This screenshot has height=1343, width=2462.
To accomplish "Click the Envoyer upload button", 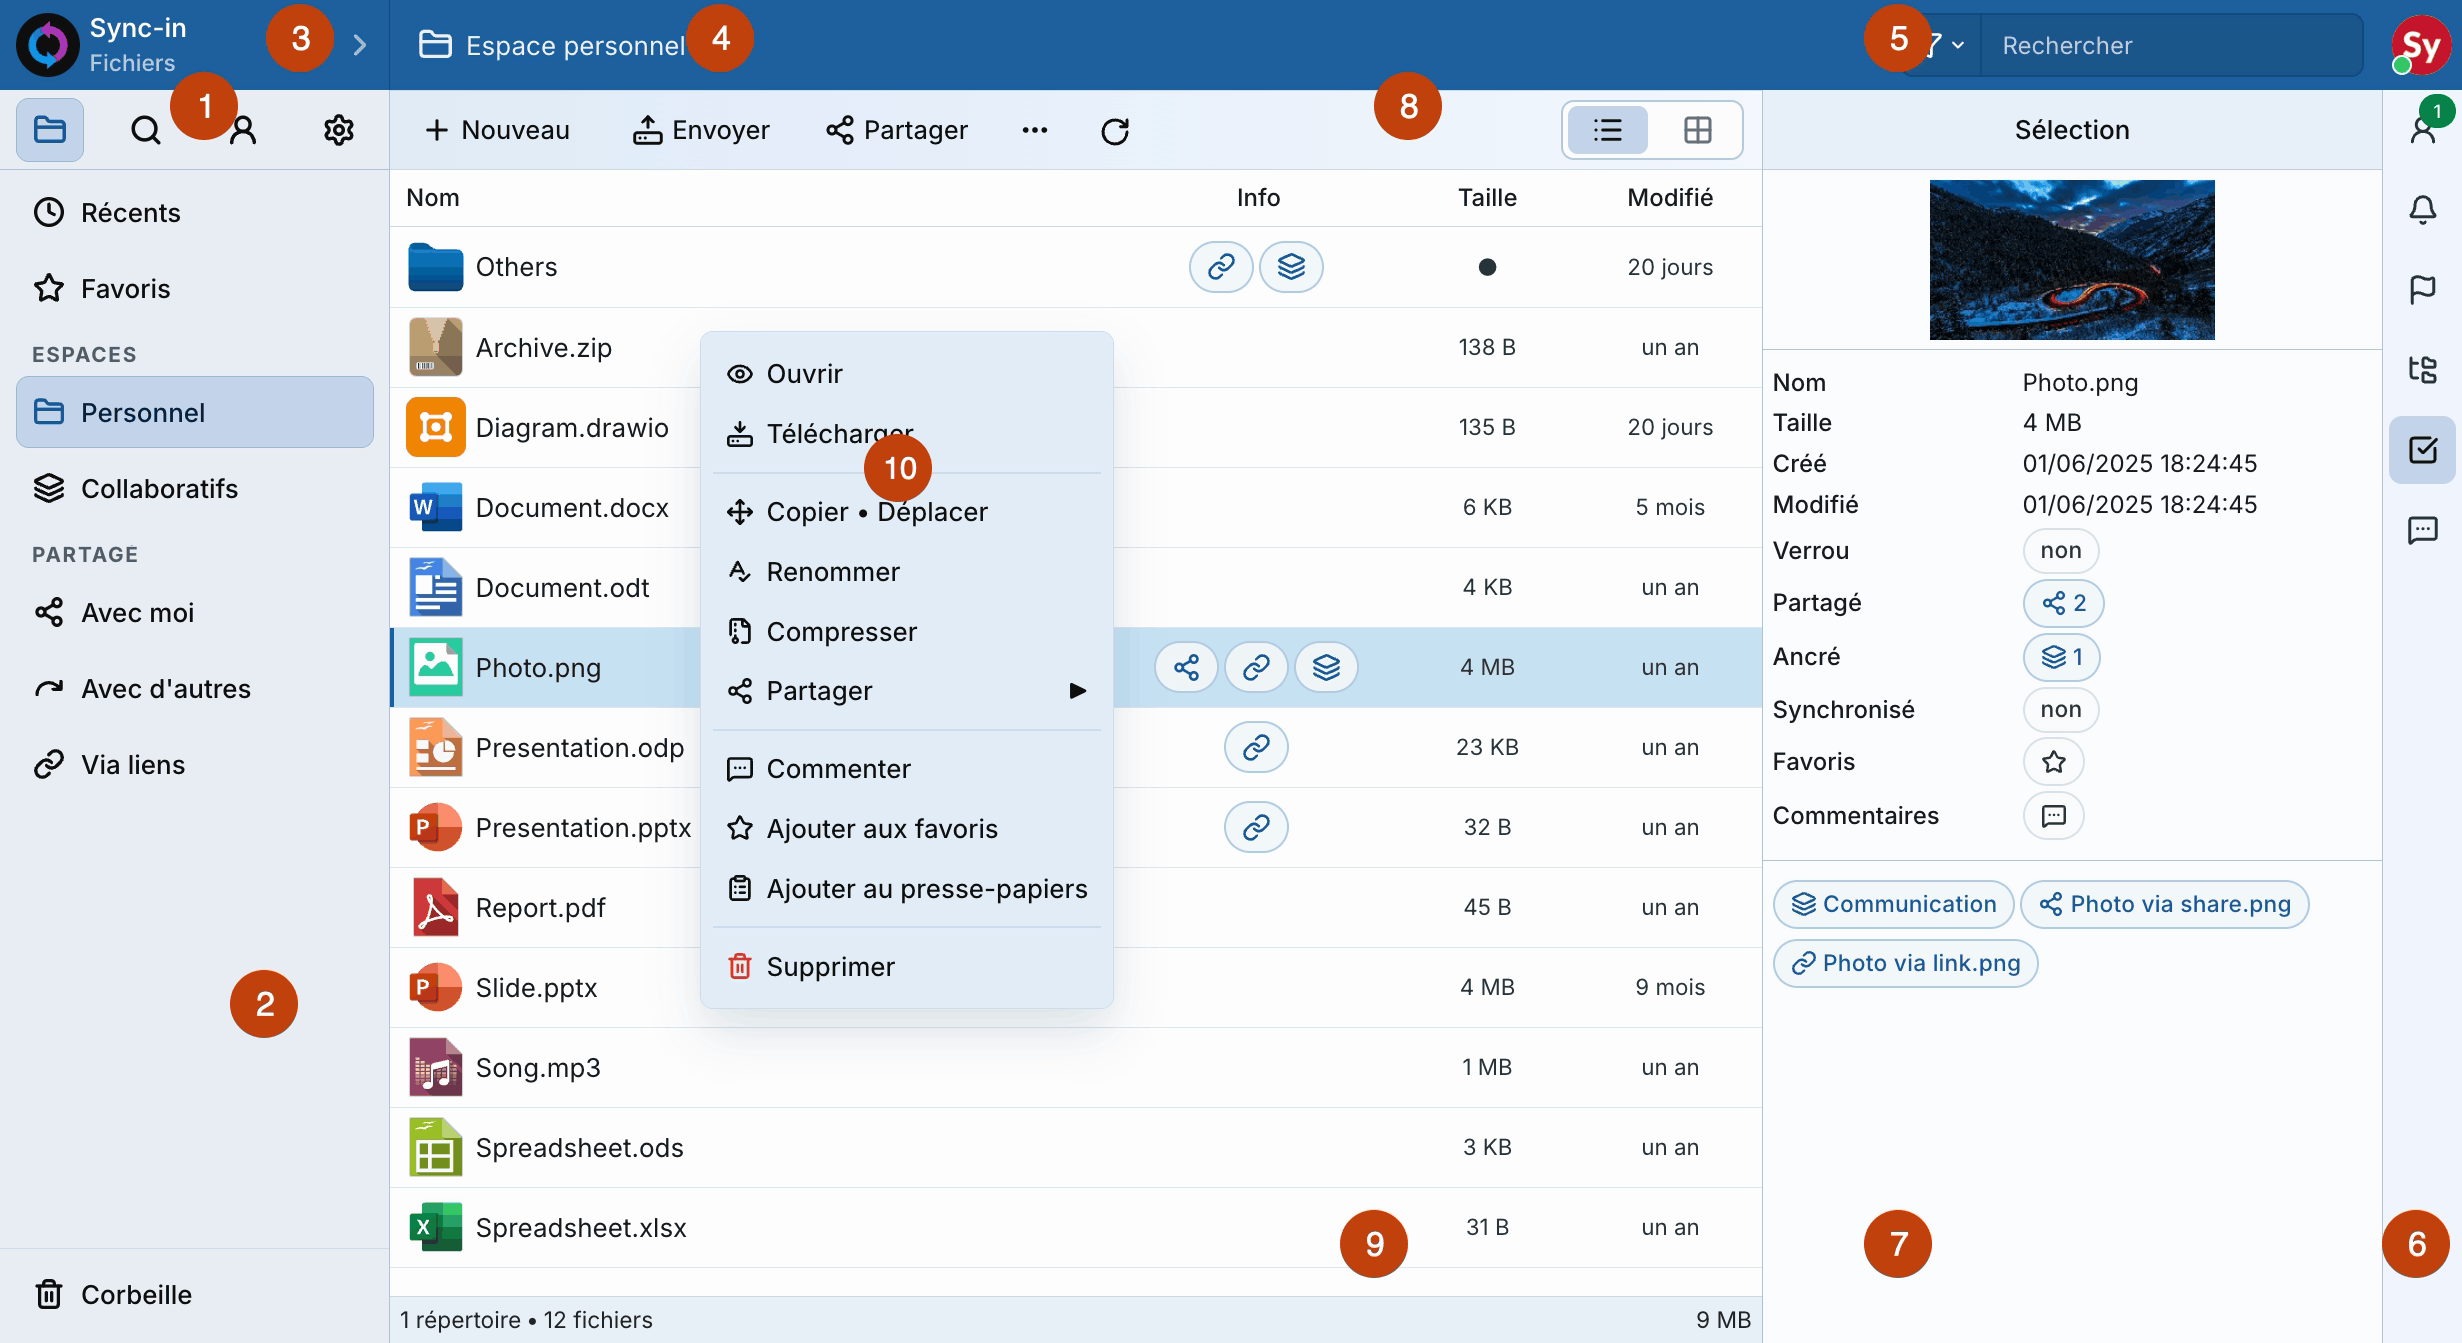I will (x=701, y=130).
